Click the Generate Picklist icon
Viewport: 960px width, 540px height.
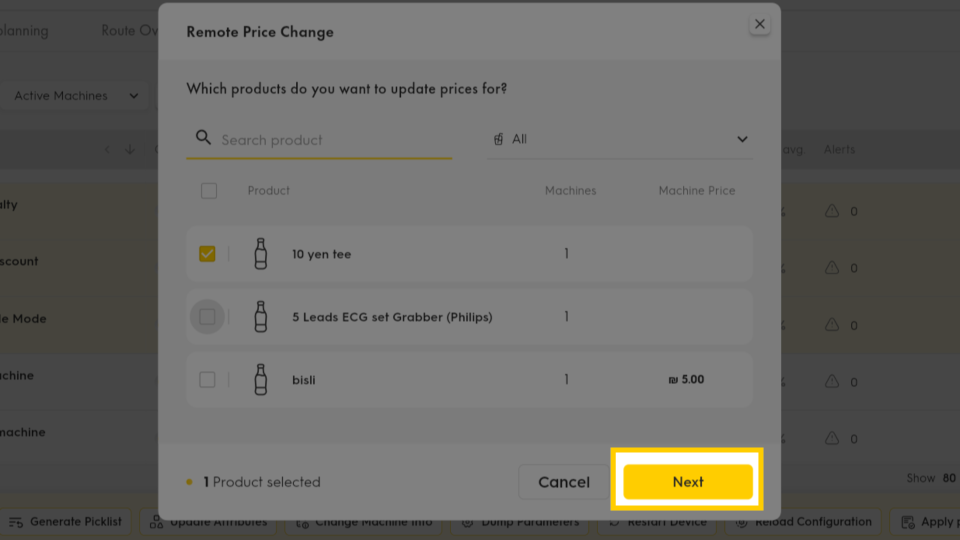(x=16, y=522)
